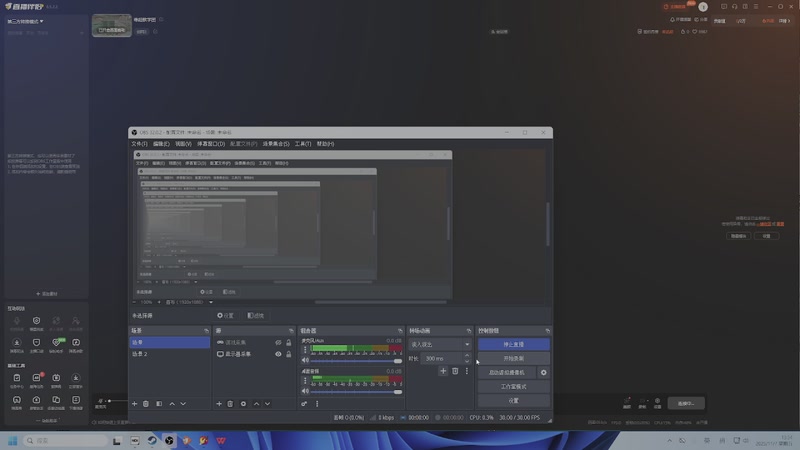Viewport: 800px width, 450px height.
Task: Remove transition with the trash icon
Action: pos(455,371)
